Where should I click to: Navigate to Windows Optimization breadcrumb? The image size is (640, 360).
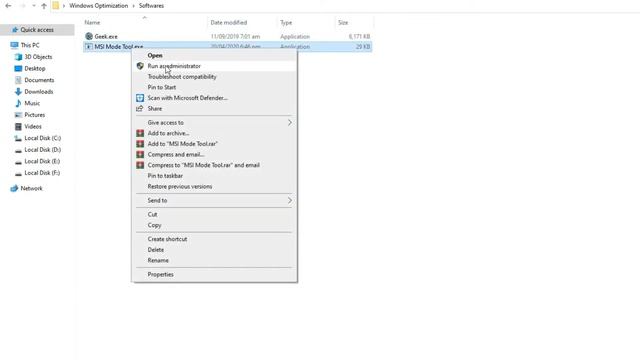(98, 6)
